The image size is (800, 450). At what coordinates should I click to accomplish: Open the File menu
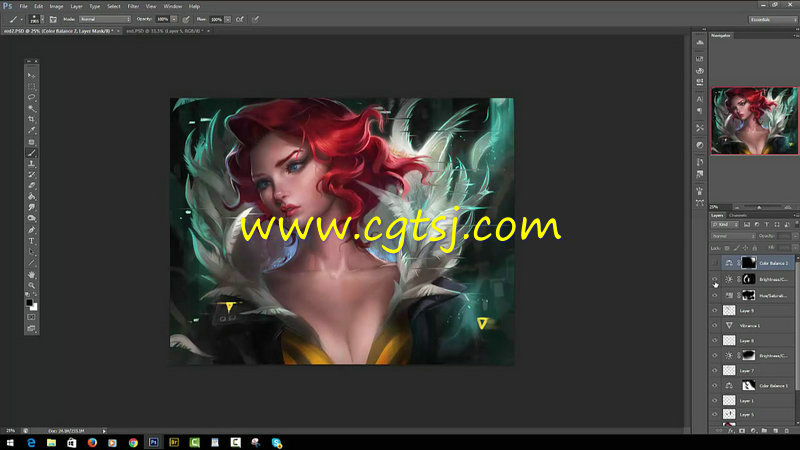23,6
